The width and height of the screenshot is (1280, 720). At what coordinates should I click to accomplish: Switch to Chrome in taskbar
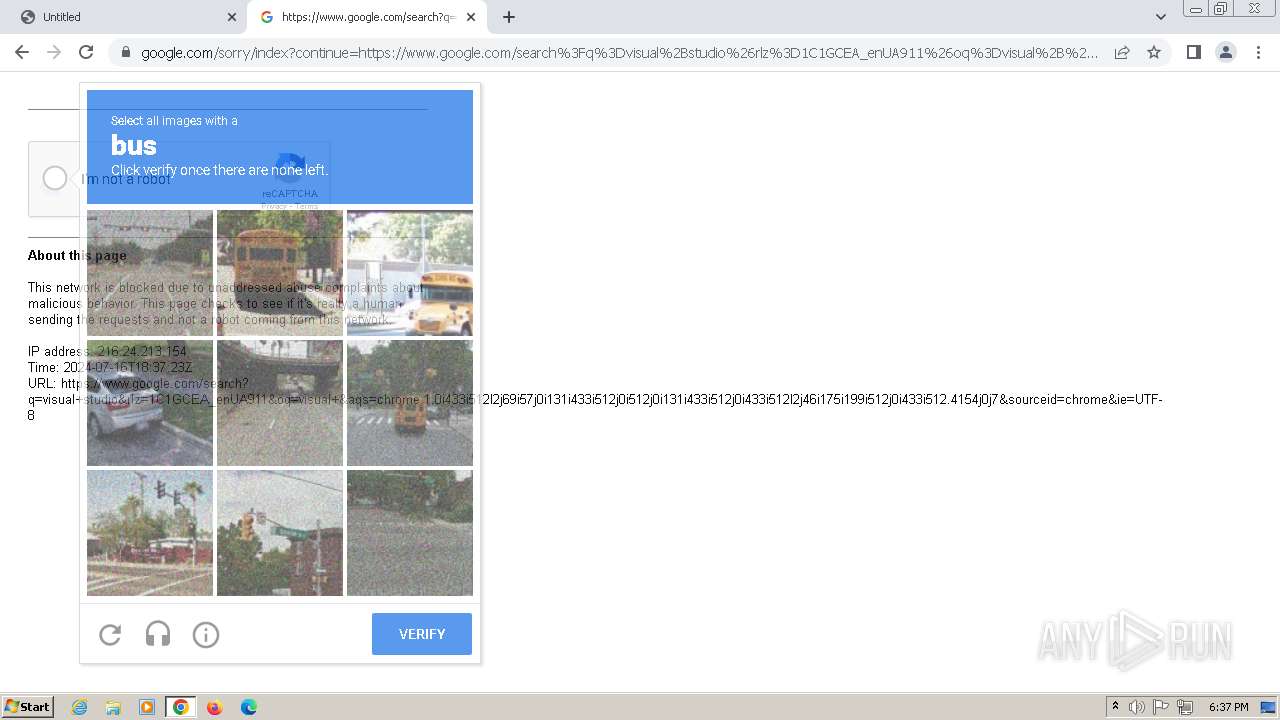coord(181,707)
